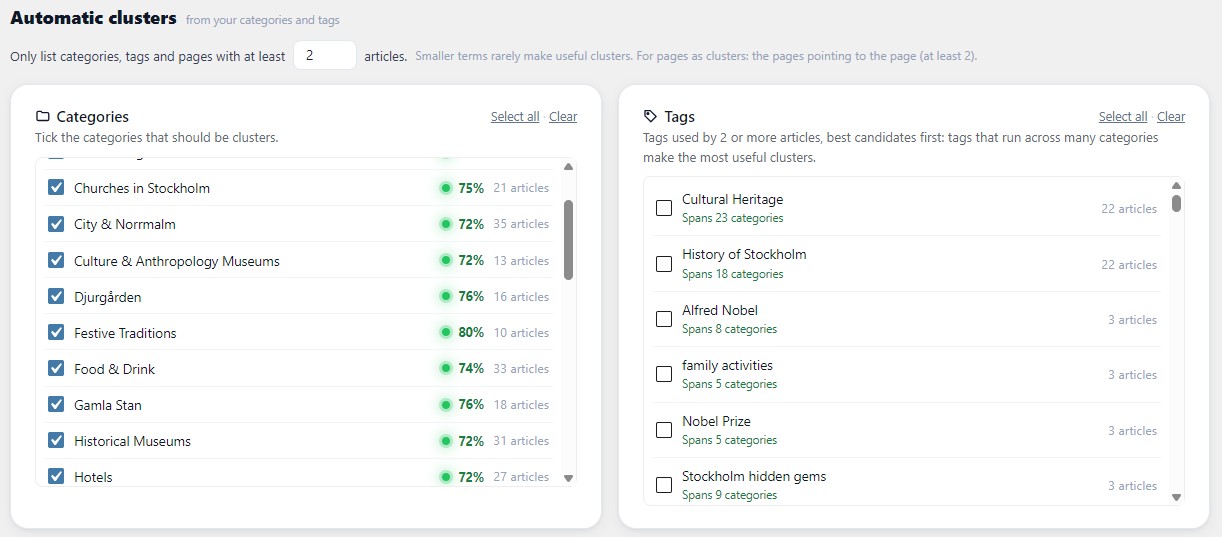
Task: Click tags list scroll up arrow
Action: pyautogui.click(x=1177, y=186)
